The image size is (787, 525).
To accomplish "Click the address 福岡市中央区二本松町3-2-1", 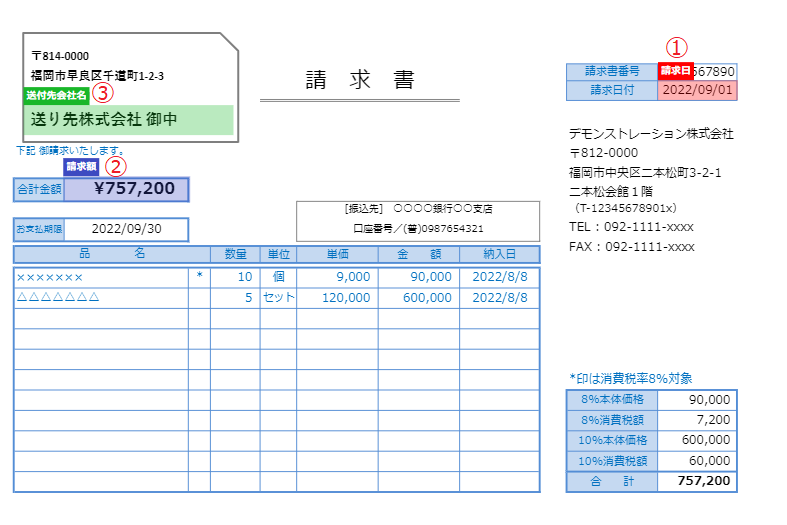I will (645, 173).
